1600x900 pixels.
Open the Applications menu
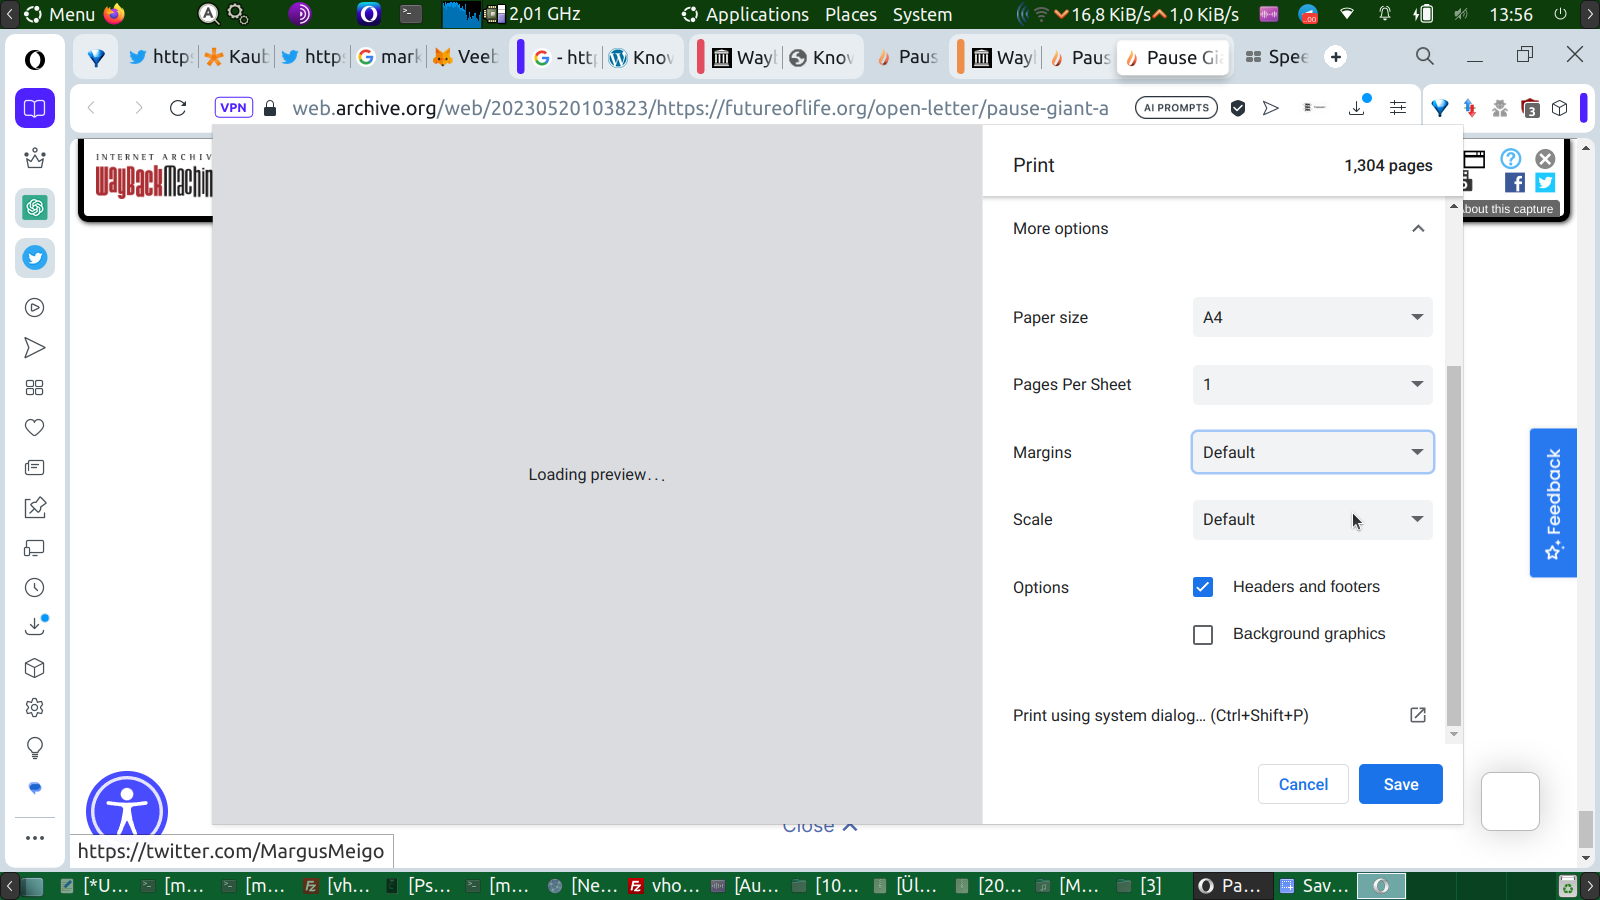757,14
